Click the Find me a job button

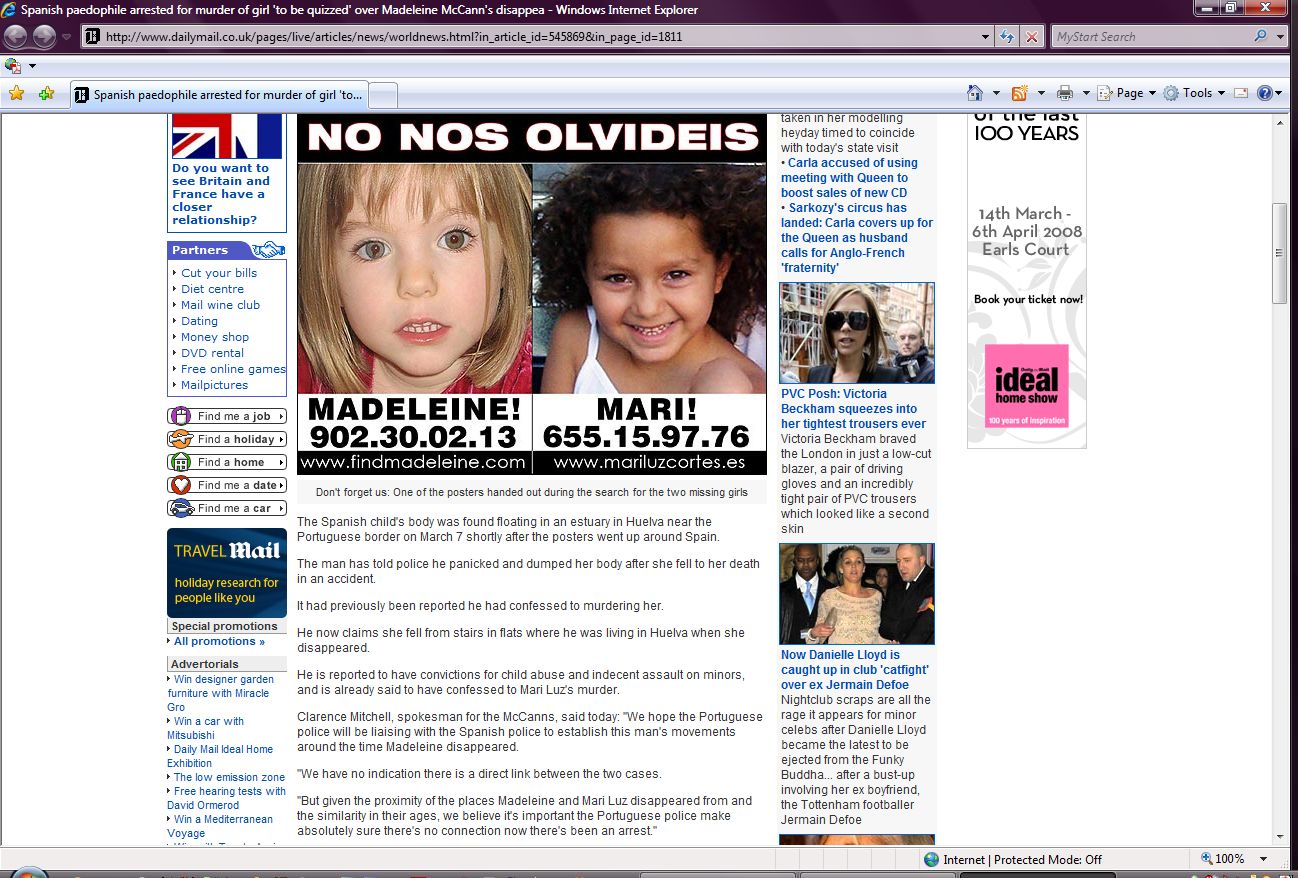click(x=227, y=416)
